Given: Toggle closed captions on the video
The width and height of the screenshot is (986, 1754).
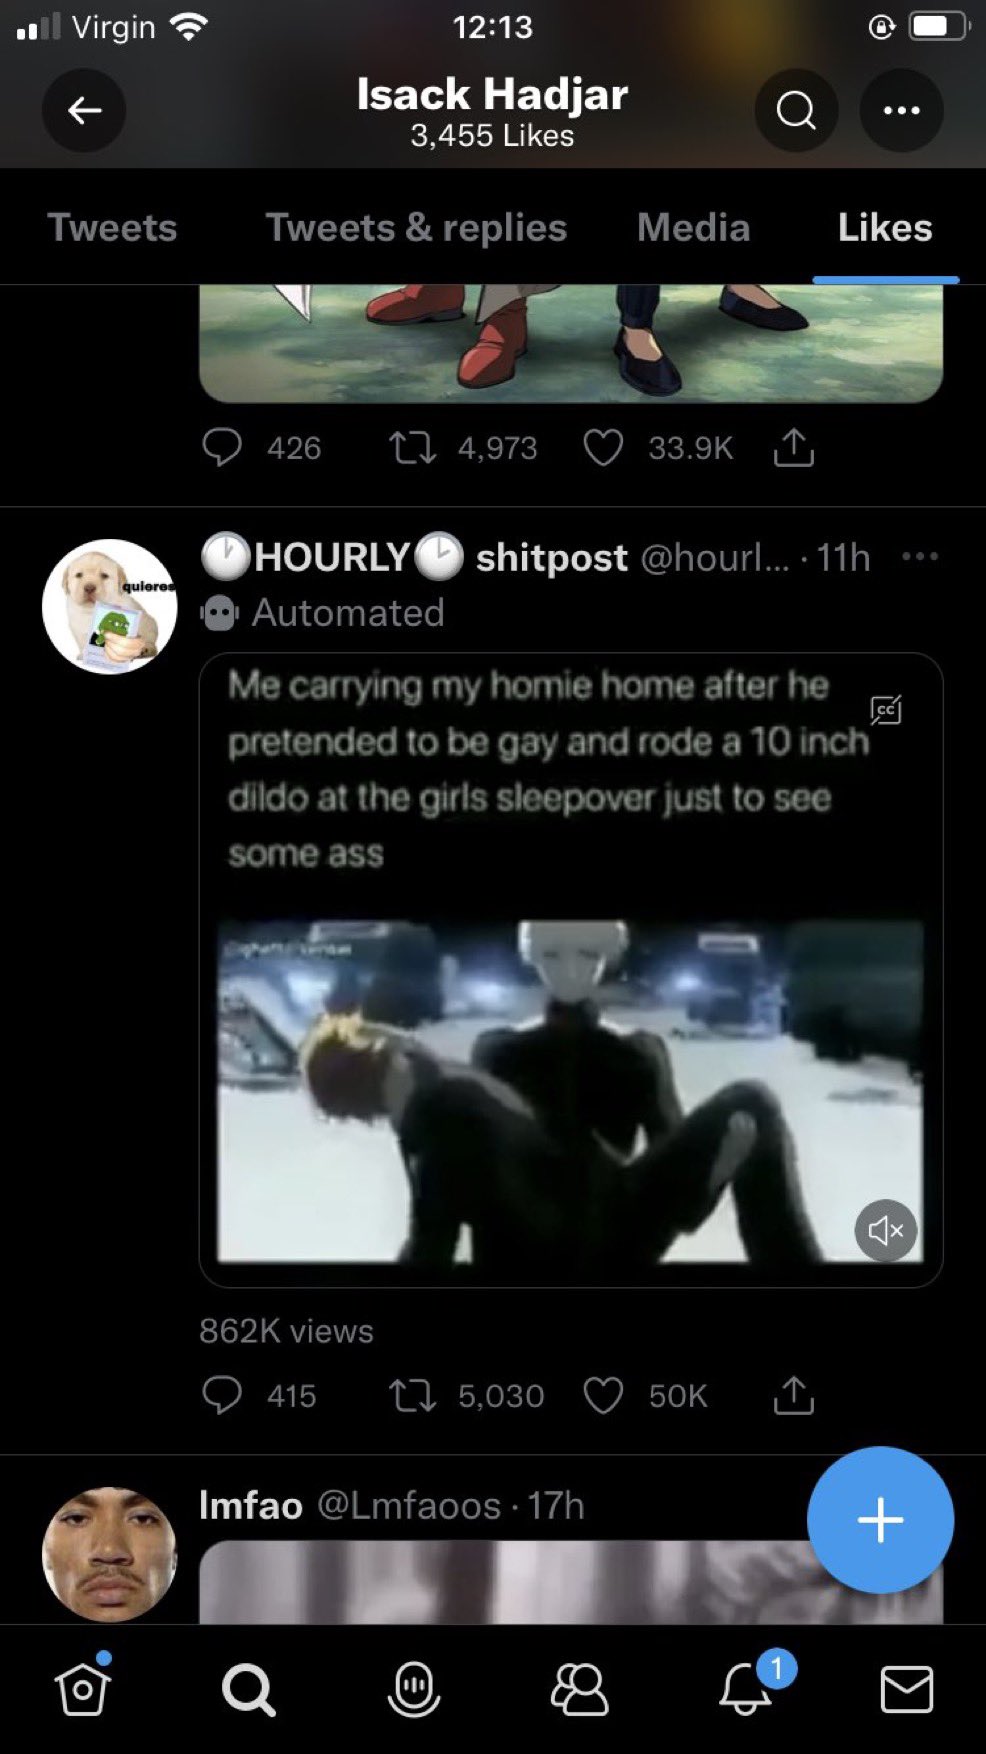Looking at the screenshot, I should point(886,710).
